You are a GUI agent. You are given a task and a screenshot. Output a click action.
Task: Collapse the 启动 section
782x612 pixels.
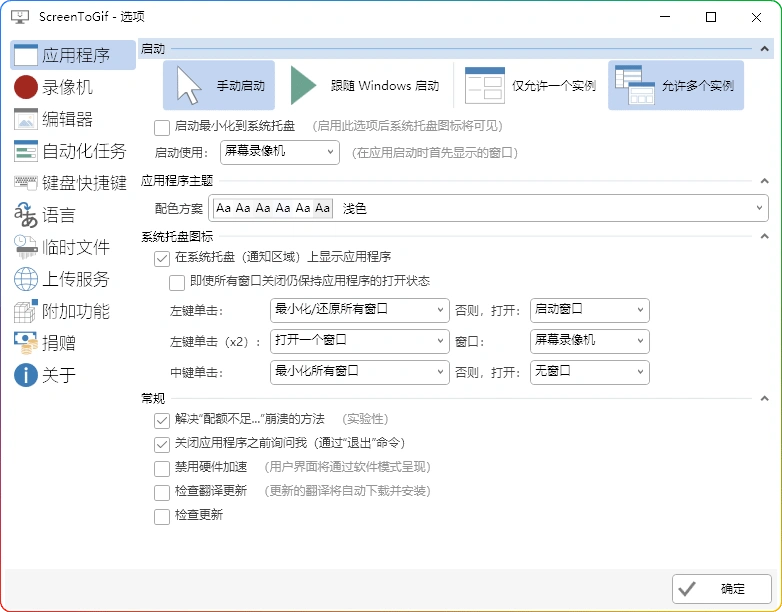(x=764, y=49)
